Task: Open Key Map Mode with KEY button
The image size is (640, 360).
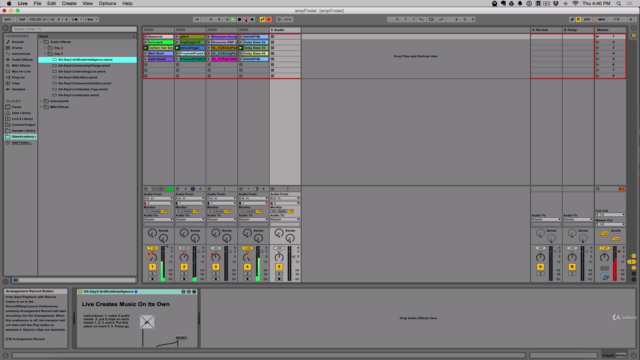Action: (587, 19)
